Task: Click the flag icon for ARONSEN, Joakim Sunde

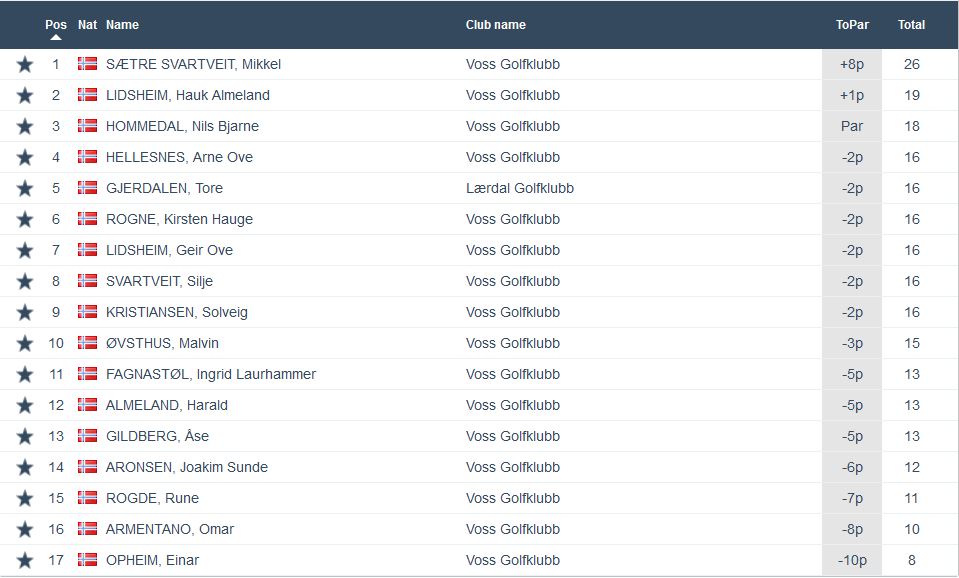Action: pyautogui.click(x=88, y=466)
